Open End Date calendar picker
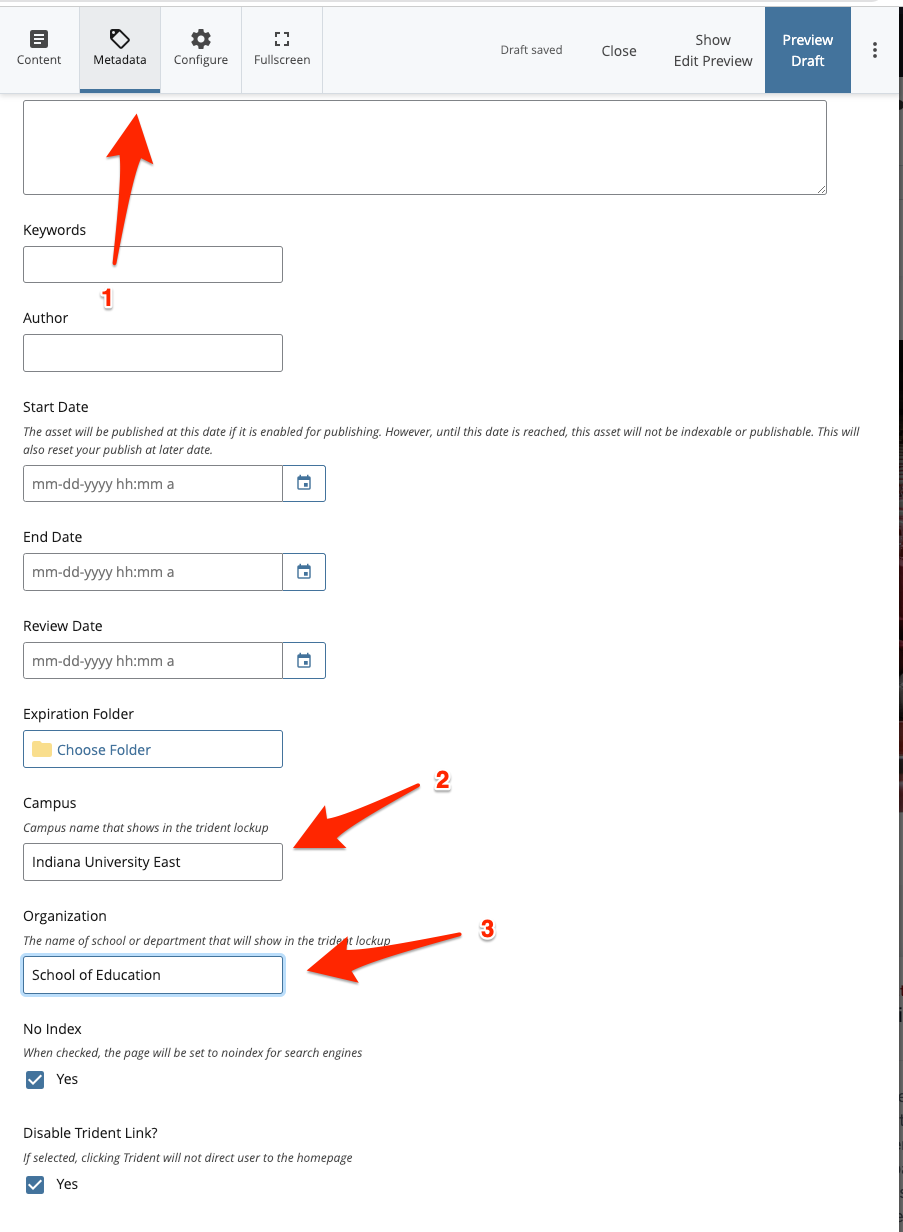Viewport: 903px width, 1232px height. [x=304, y=572]
